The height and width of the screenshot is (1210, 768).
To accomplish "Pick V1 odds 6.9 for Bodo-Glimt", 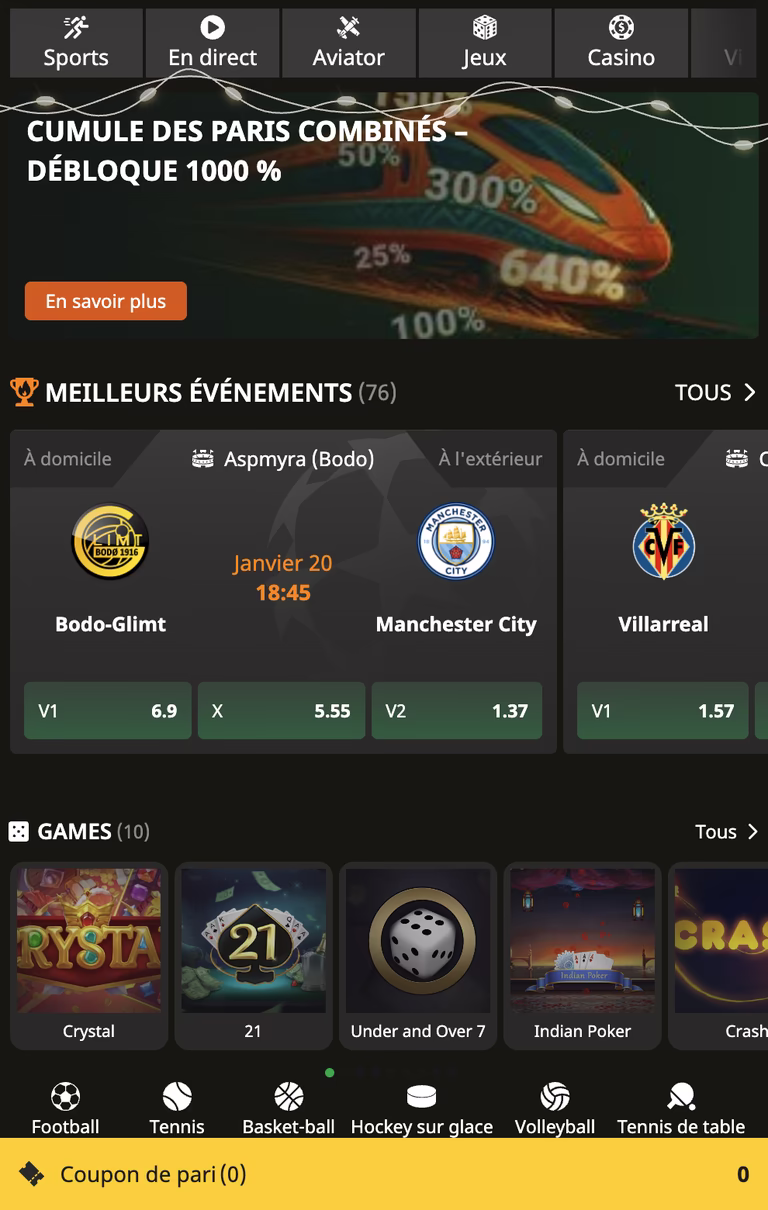I will tap(108, 711).
